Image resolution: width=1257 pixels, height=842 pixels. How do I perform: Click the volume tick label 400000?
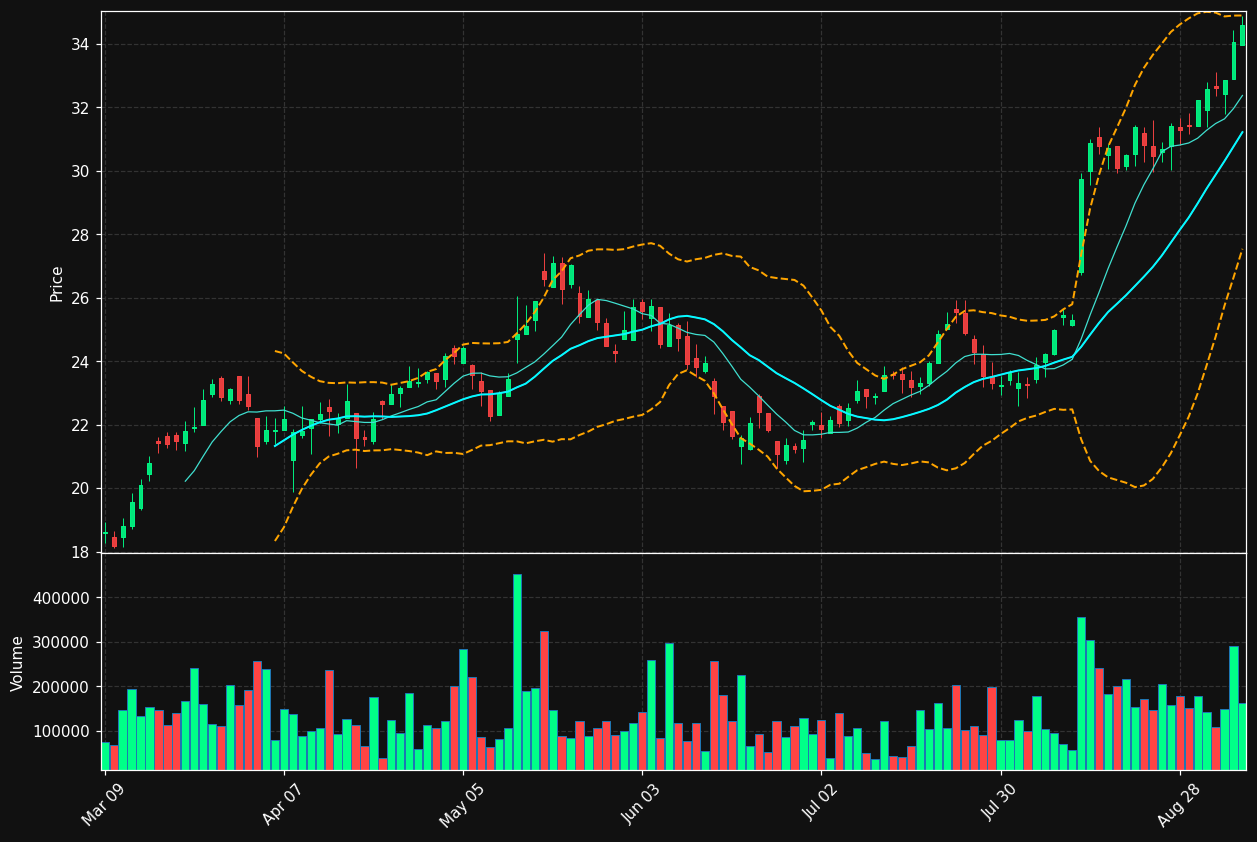click(x=63, y=598)
